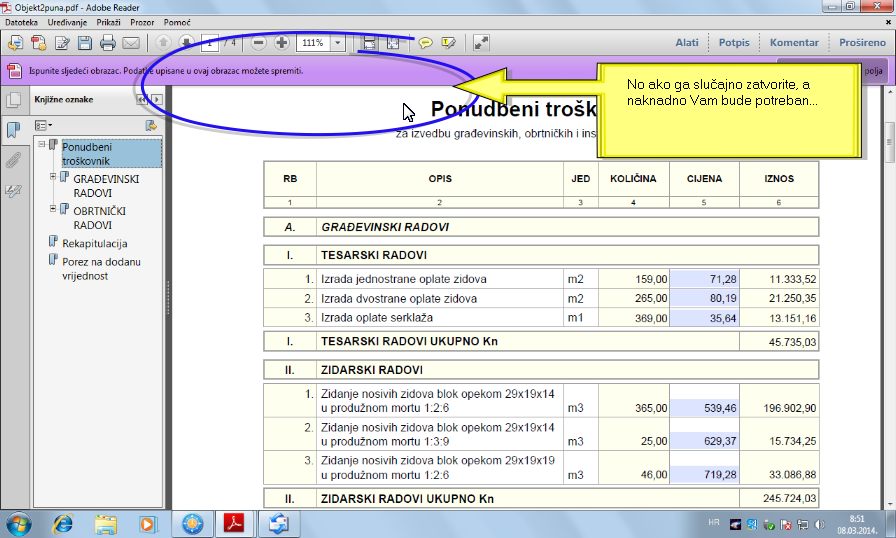
Task: Zoom in with the plus button
Action: 281,43
